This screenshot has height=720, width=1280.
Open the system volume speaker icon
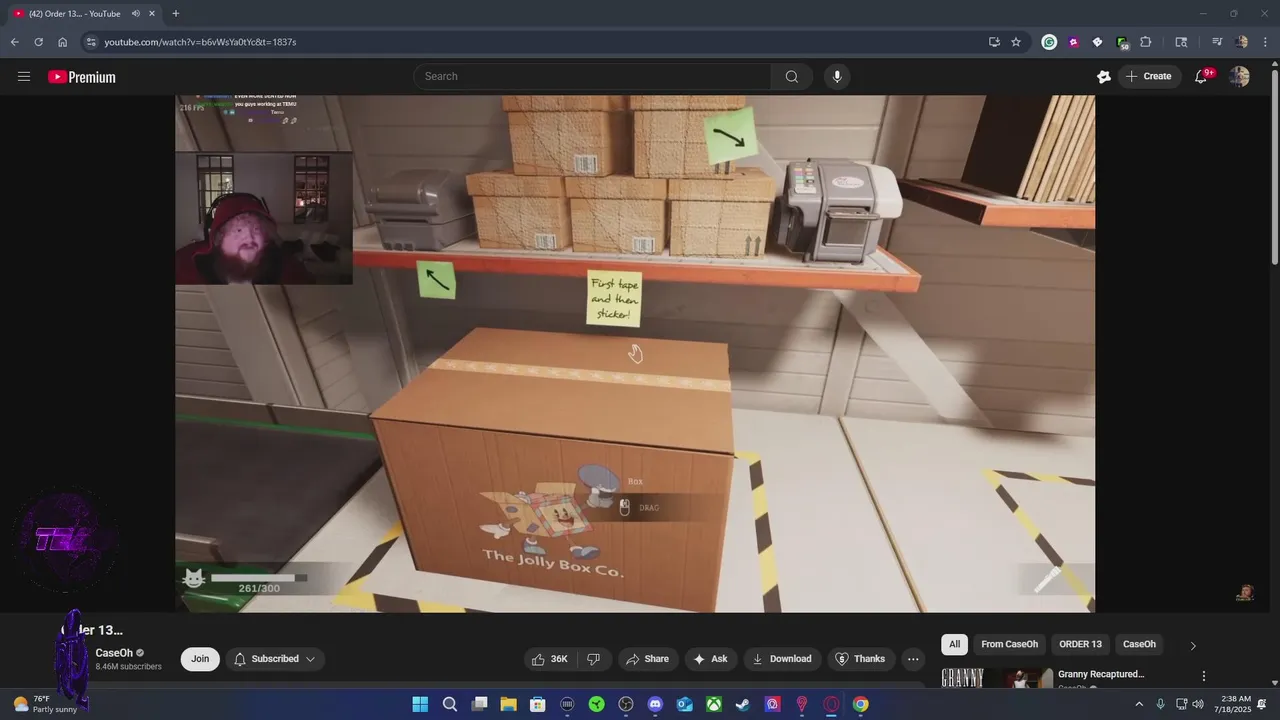tap(1198, 704)
